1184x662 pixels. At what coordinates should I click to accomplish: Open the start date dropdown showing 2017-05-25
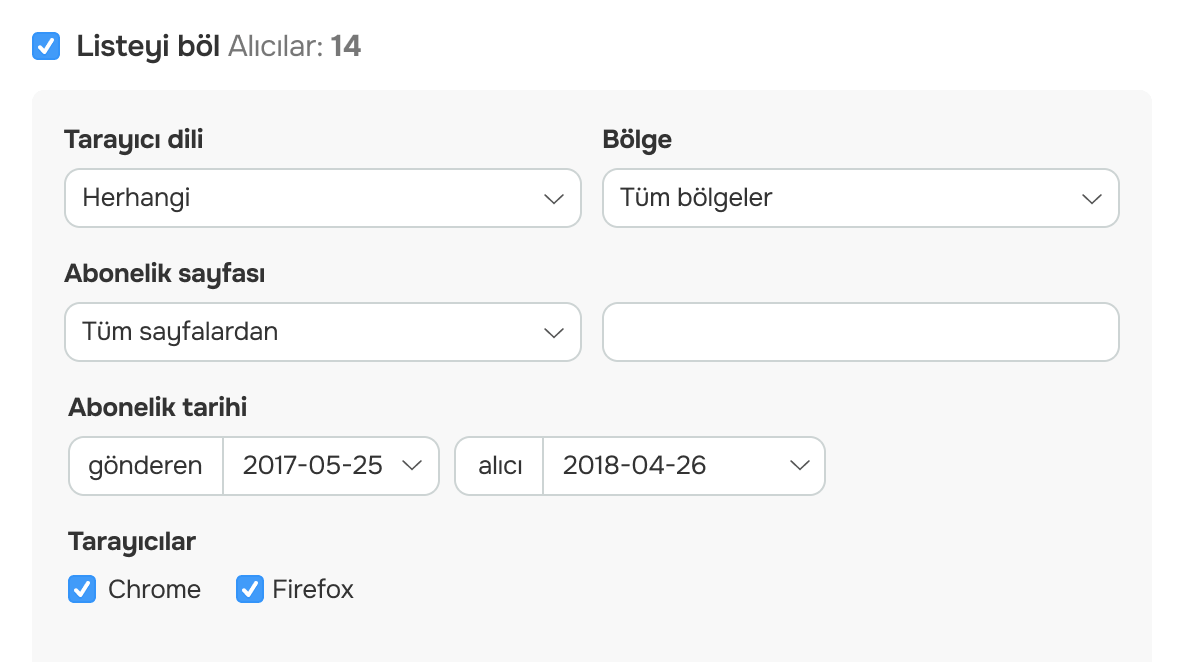click(x=330, y=466)
